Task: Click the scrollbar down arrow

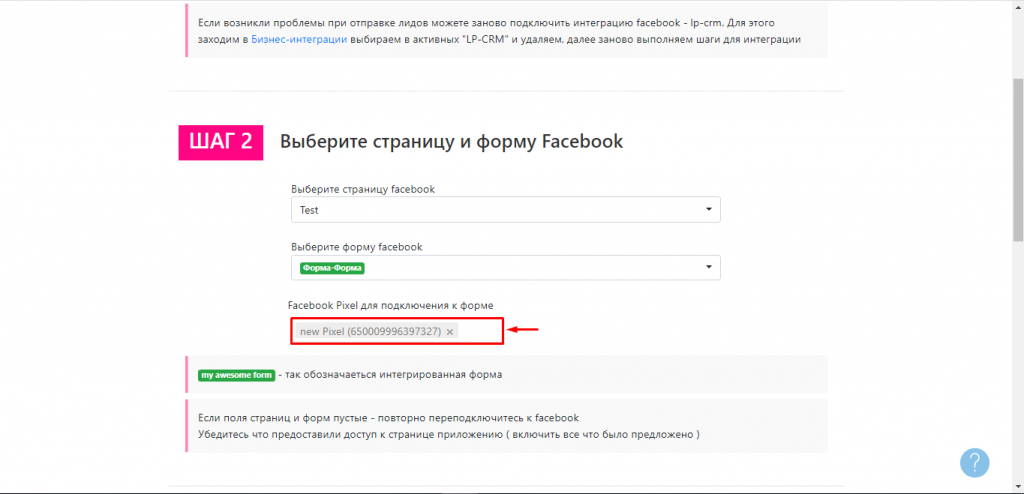Action: tap(1016, 486)
